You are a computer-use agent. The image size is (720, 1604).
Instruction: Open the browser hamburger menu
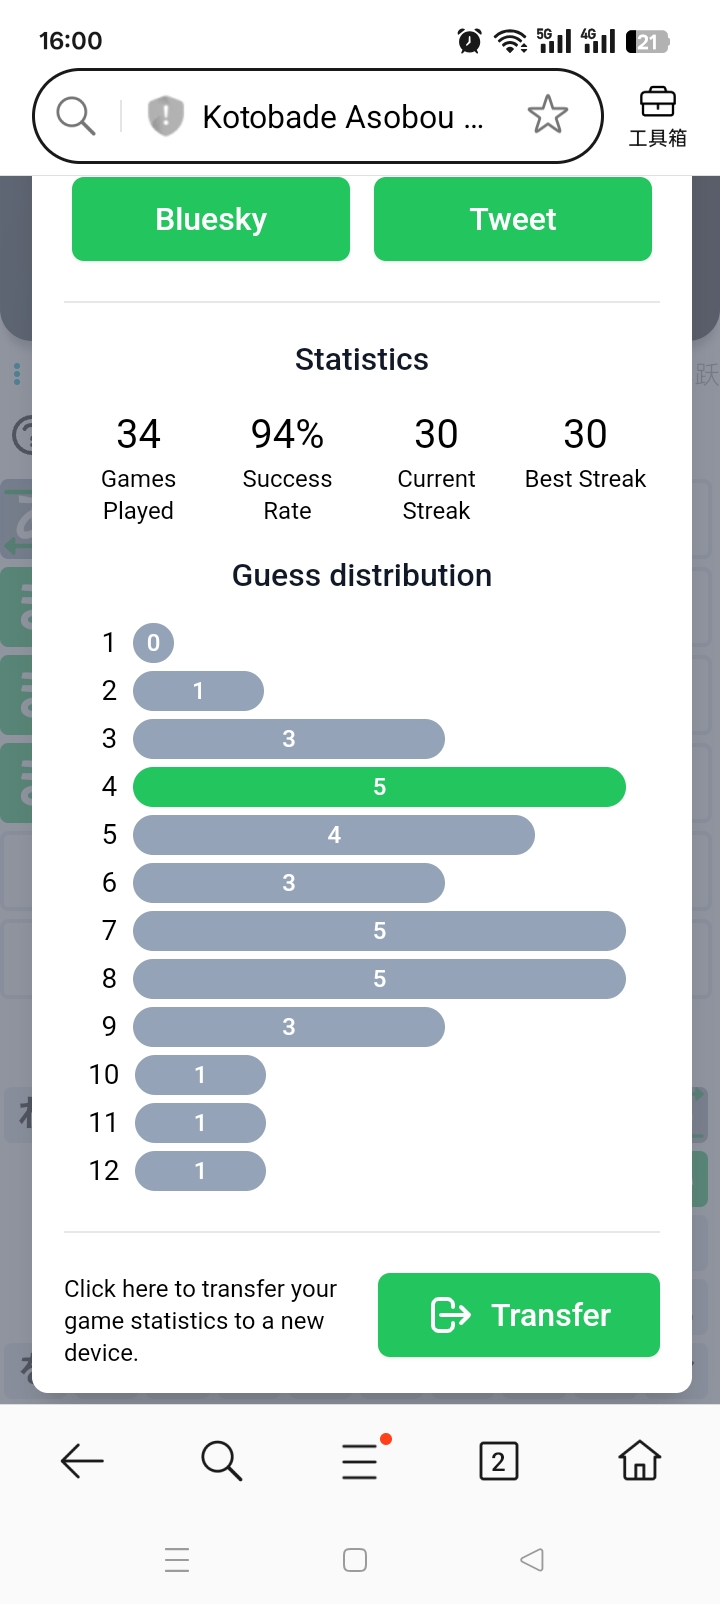tap(361, 1461)
